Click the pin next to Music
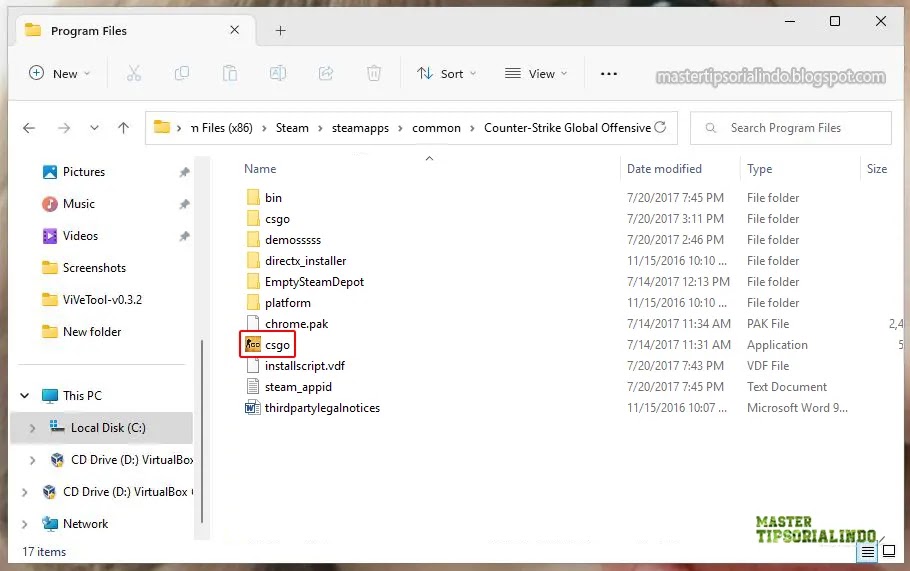The height and width of the screenshot is (571, 910). (184, 204)
